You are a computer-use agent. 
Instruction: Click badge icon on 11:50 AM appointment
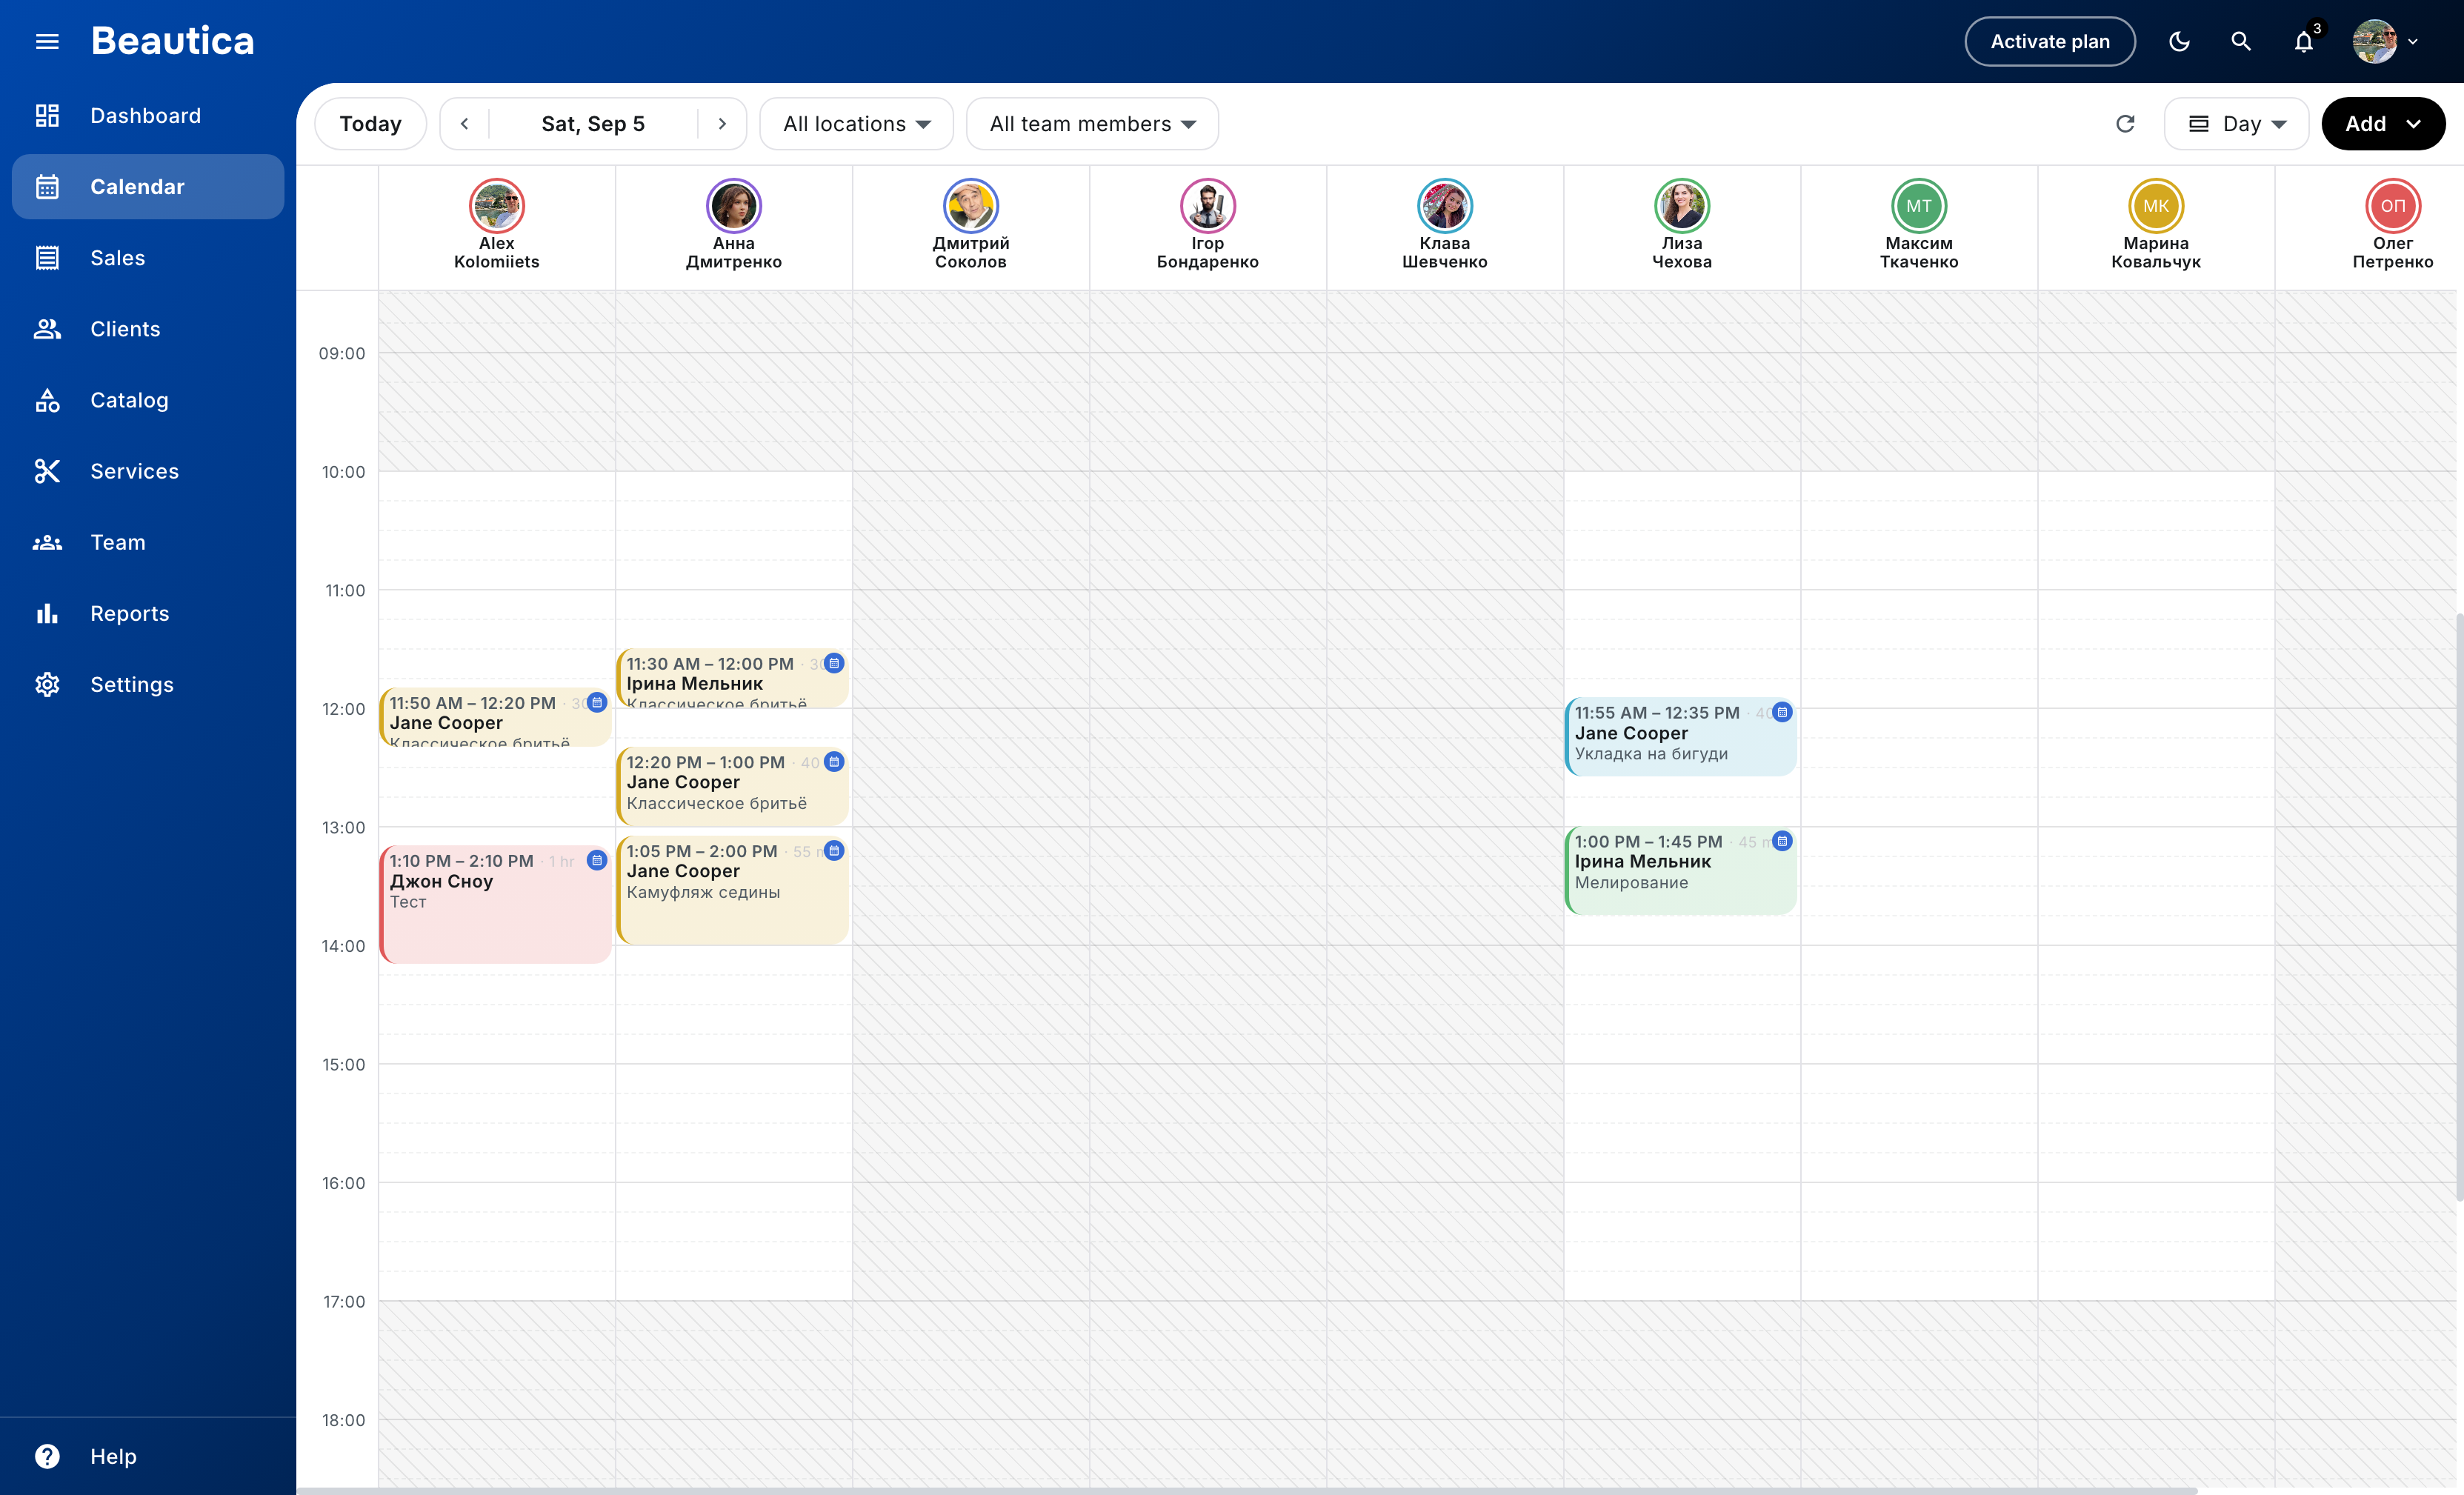[x=597, y=702]
